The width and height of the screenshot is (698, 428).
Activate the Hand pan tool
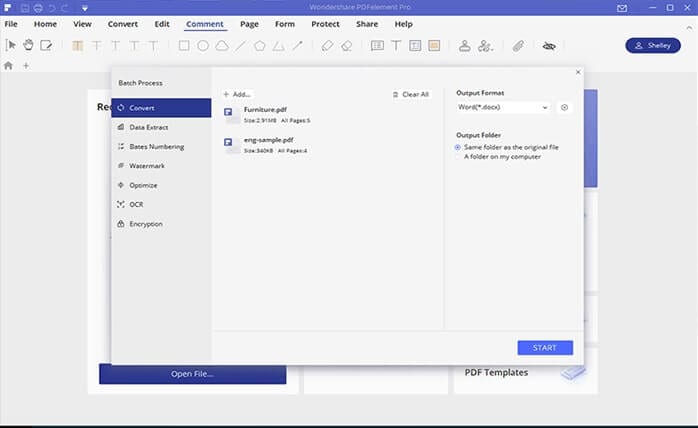pos(28,45)
